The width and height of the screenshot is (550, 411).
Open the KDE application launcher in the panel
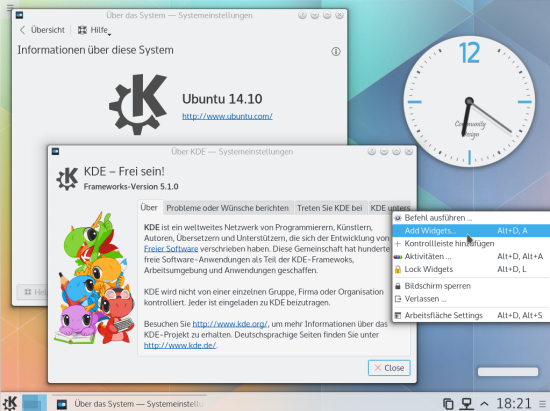click(10, 403)
